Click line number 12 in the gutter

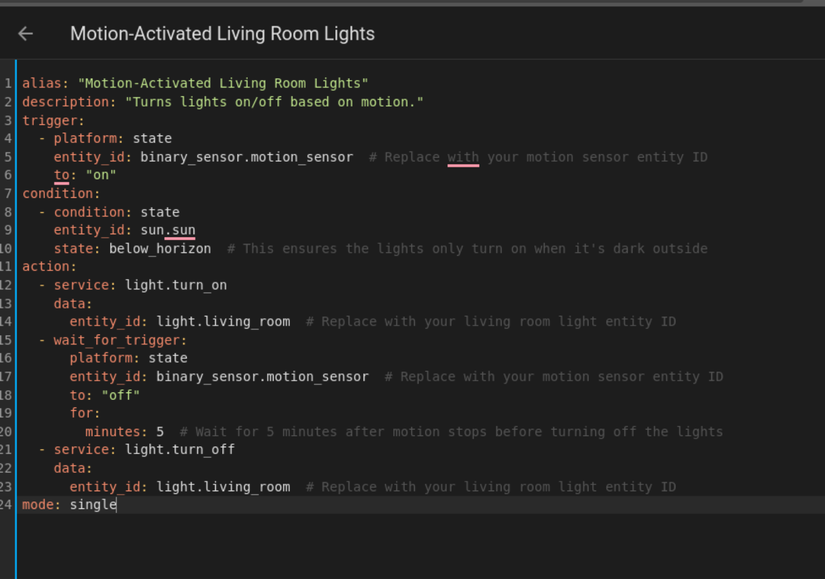pyautogui.click(x=7, y=285)
